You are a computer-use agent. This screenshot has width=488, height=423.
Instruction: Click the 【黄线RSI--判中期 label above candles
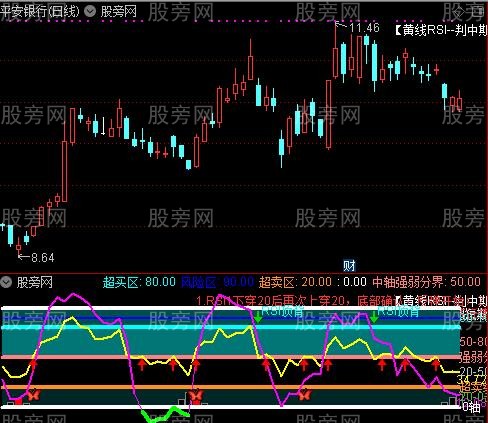(x=441, y=30)
